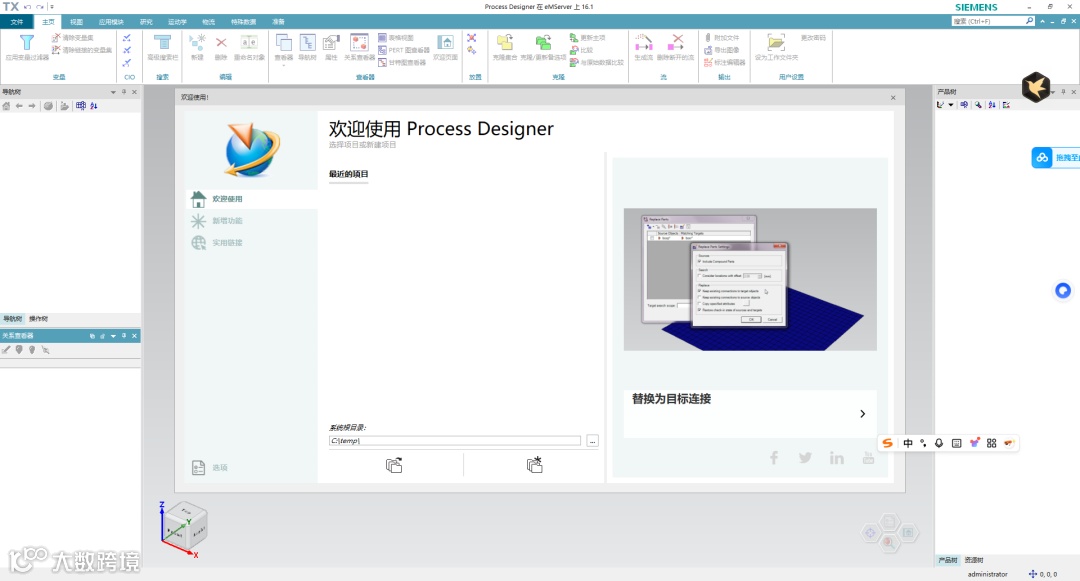Image resolution: width=1080 pixels, height=581 pixels.
Task: Click the new project icon below 系统根目录
Action: tap(534, 465)
